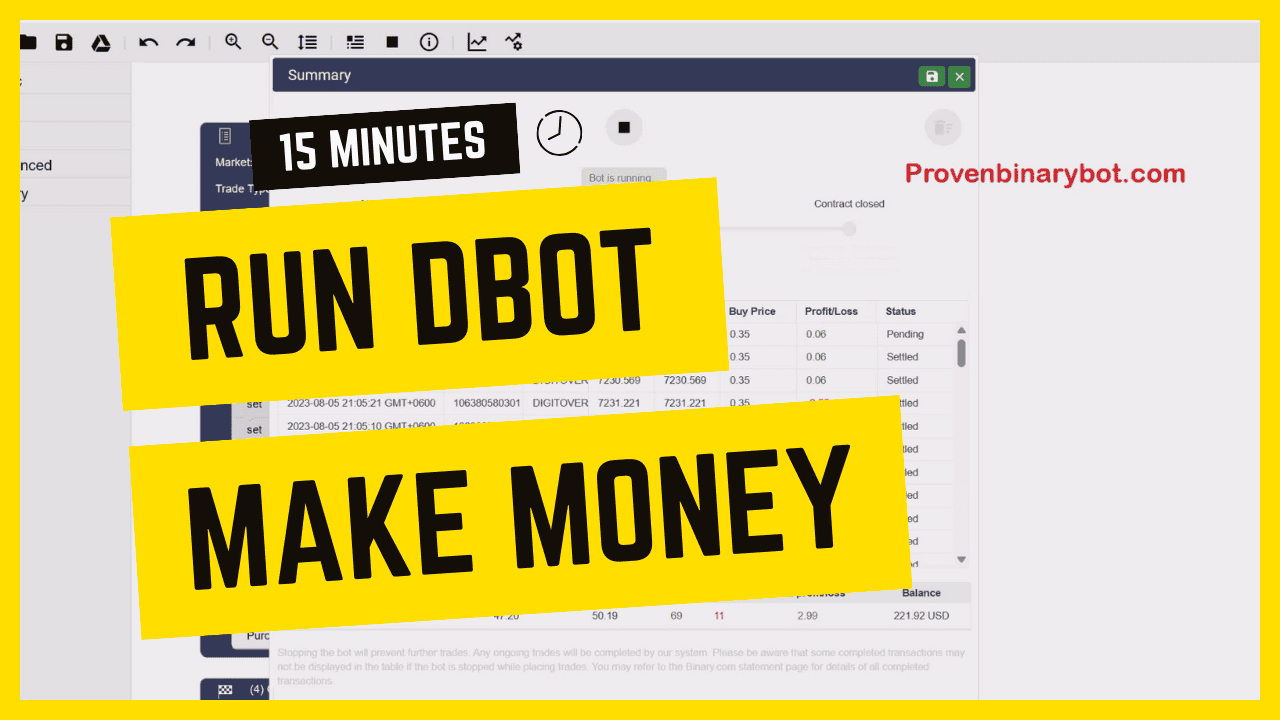
Task: Click the Status column header
Action: tap(901, 311)
